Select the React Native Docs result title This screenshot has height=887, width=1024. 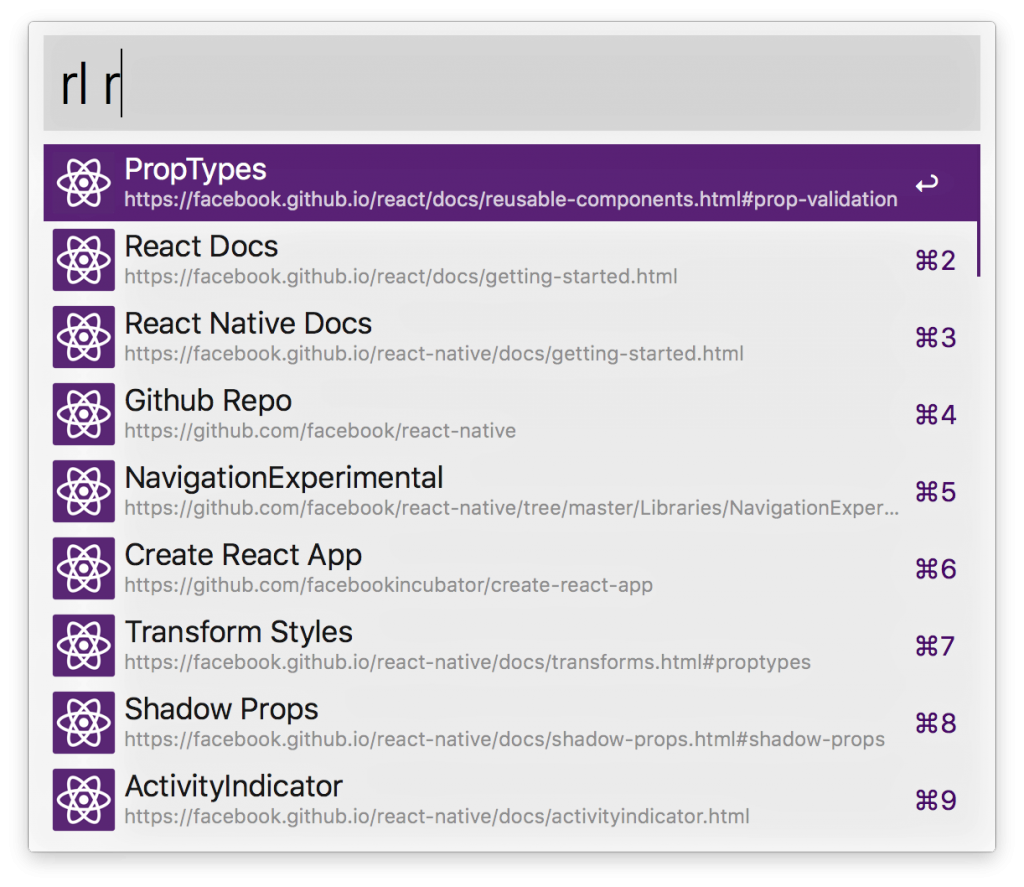(248, 324)
